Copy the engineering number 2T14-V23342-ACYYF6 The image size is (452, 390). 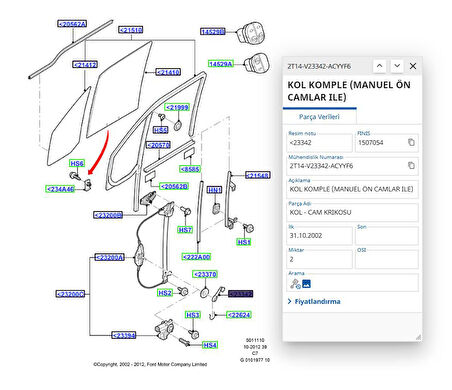[x=411, y=166]
